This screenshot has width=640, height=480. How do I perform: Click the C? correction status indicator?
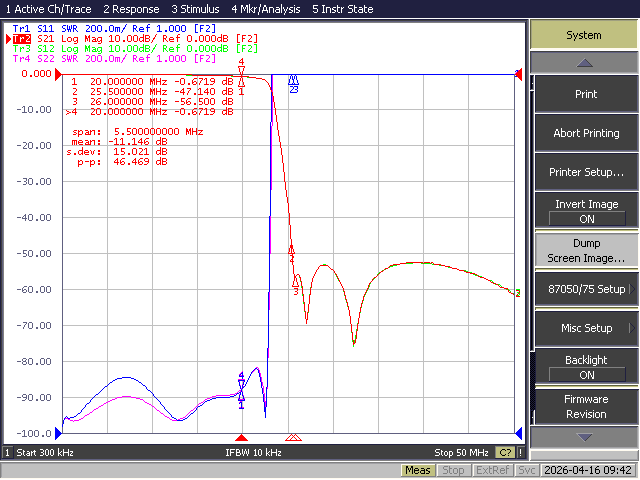point(505,453)
